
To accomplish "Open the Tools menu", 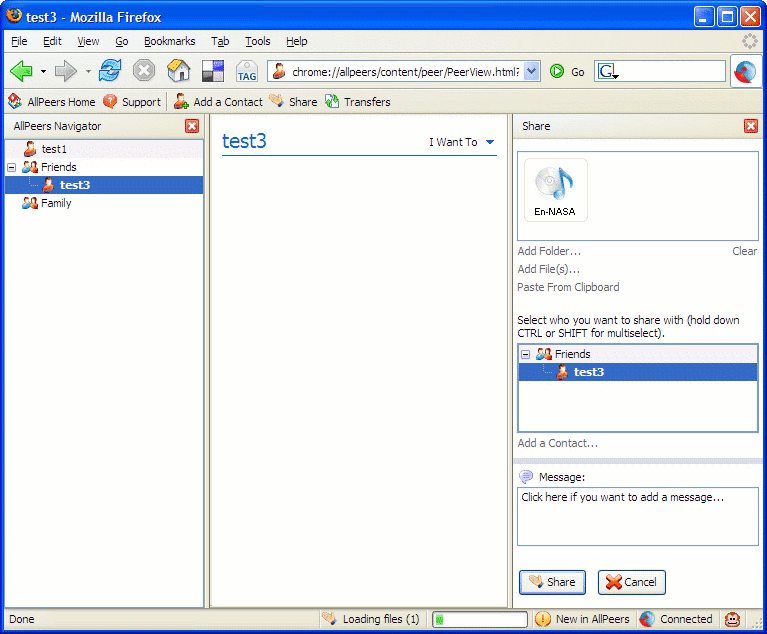I will click(258, 41).
